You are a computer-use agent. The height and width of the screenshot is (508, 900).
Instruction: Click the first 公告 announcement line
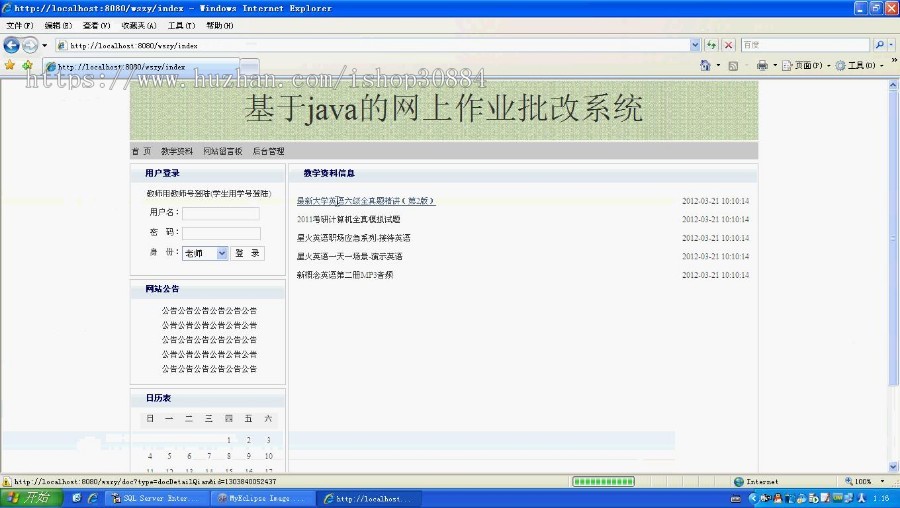tap(209, 311)
